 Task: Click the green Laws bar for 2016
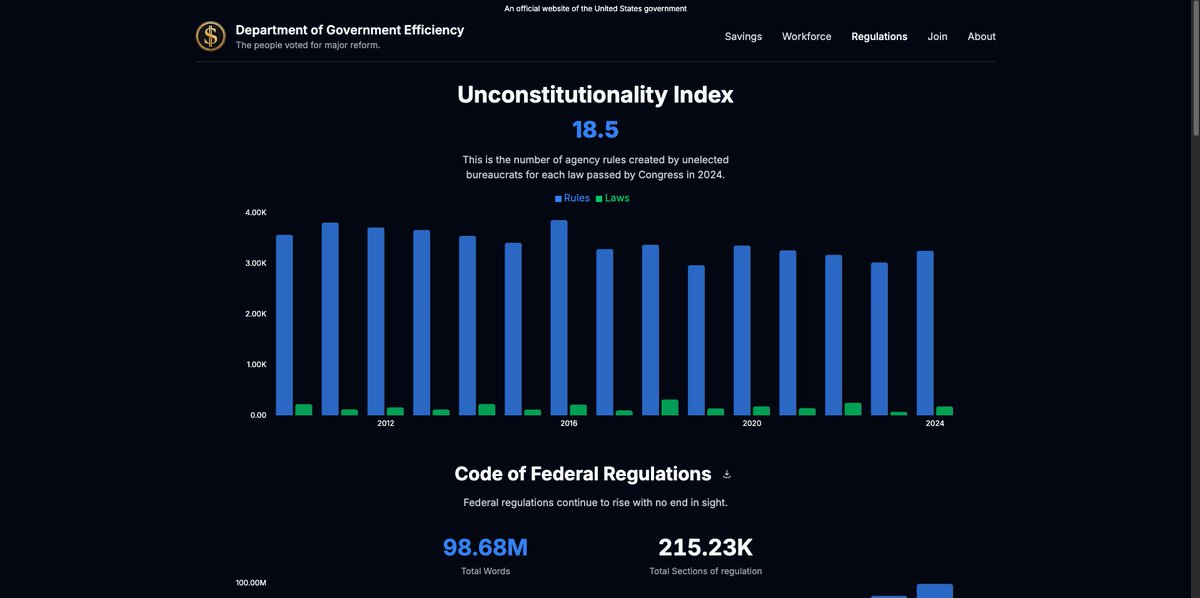(x=579, y=410)
